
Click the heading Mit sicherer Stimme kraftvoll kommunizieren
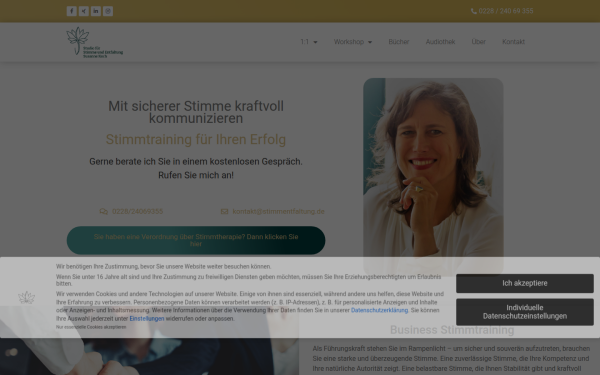tap(196, 112)
